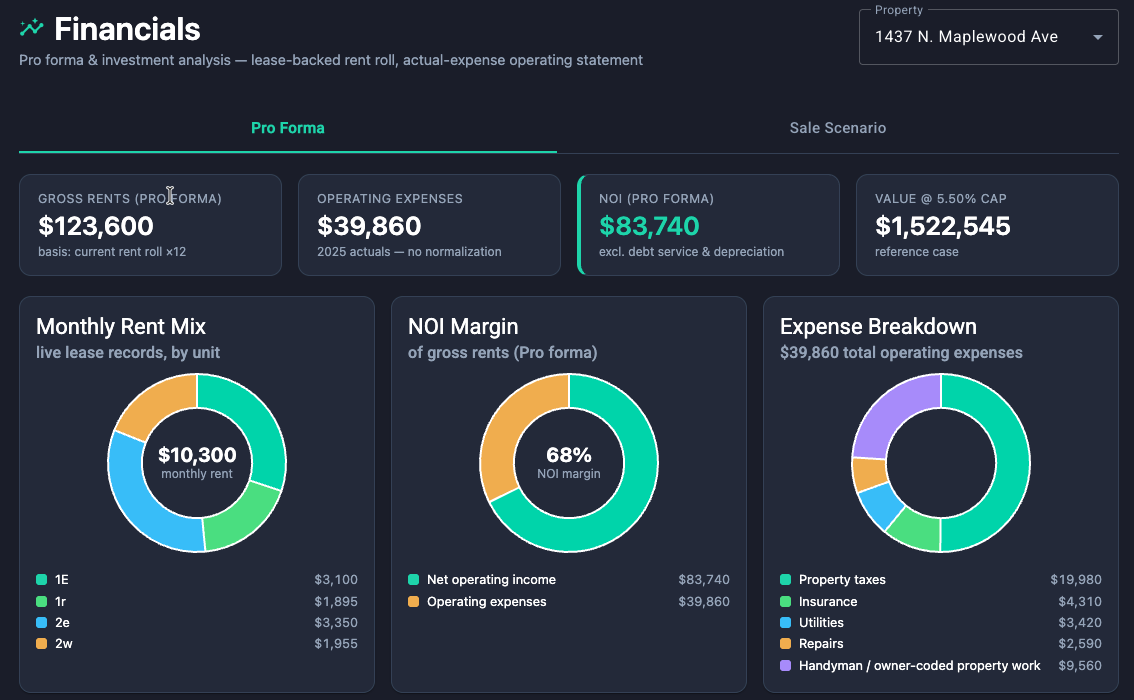Click the 1E legend color swatch
This screenshot has width=1134, height=700.
(x=41, y=579)
